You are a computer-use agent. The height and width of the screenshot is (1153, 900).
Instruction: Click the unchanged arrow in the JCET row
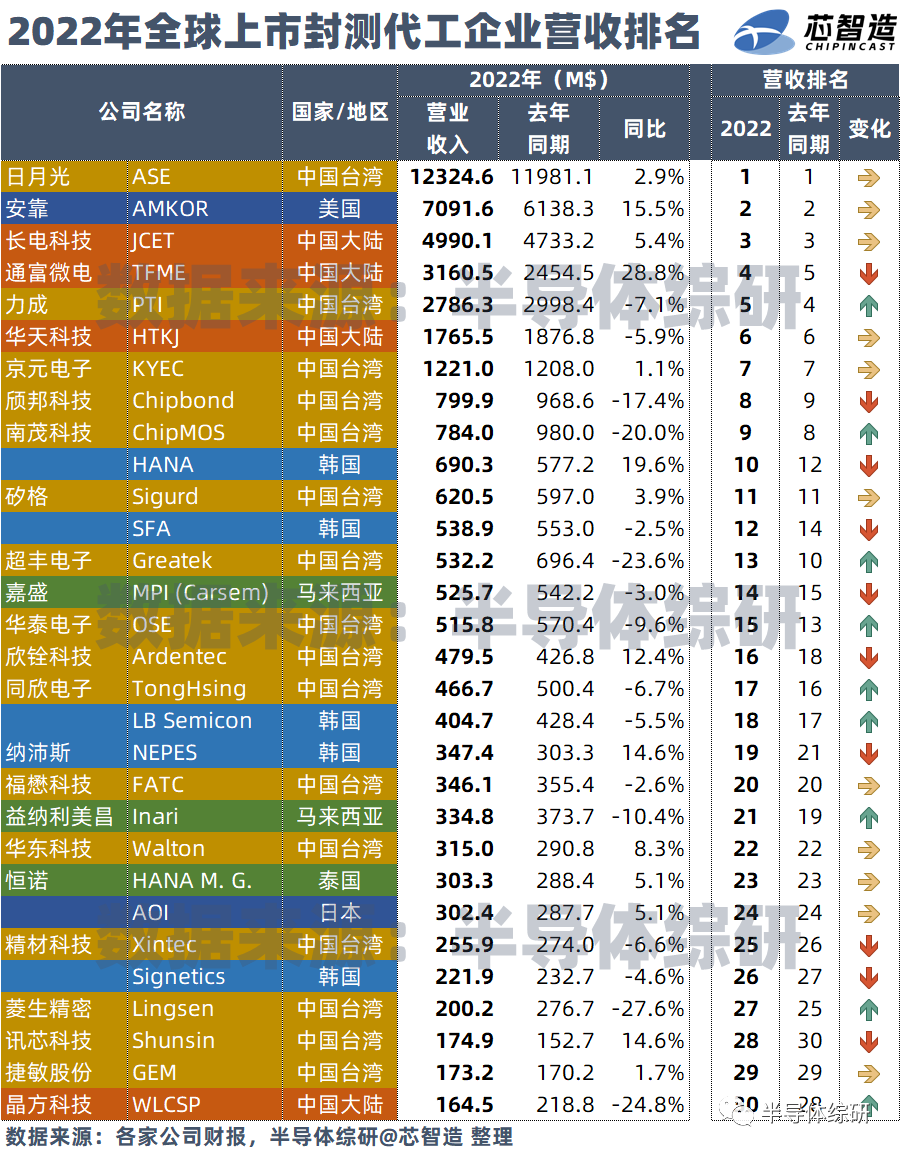[x=868, y=241]
